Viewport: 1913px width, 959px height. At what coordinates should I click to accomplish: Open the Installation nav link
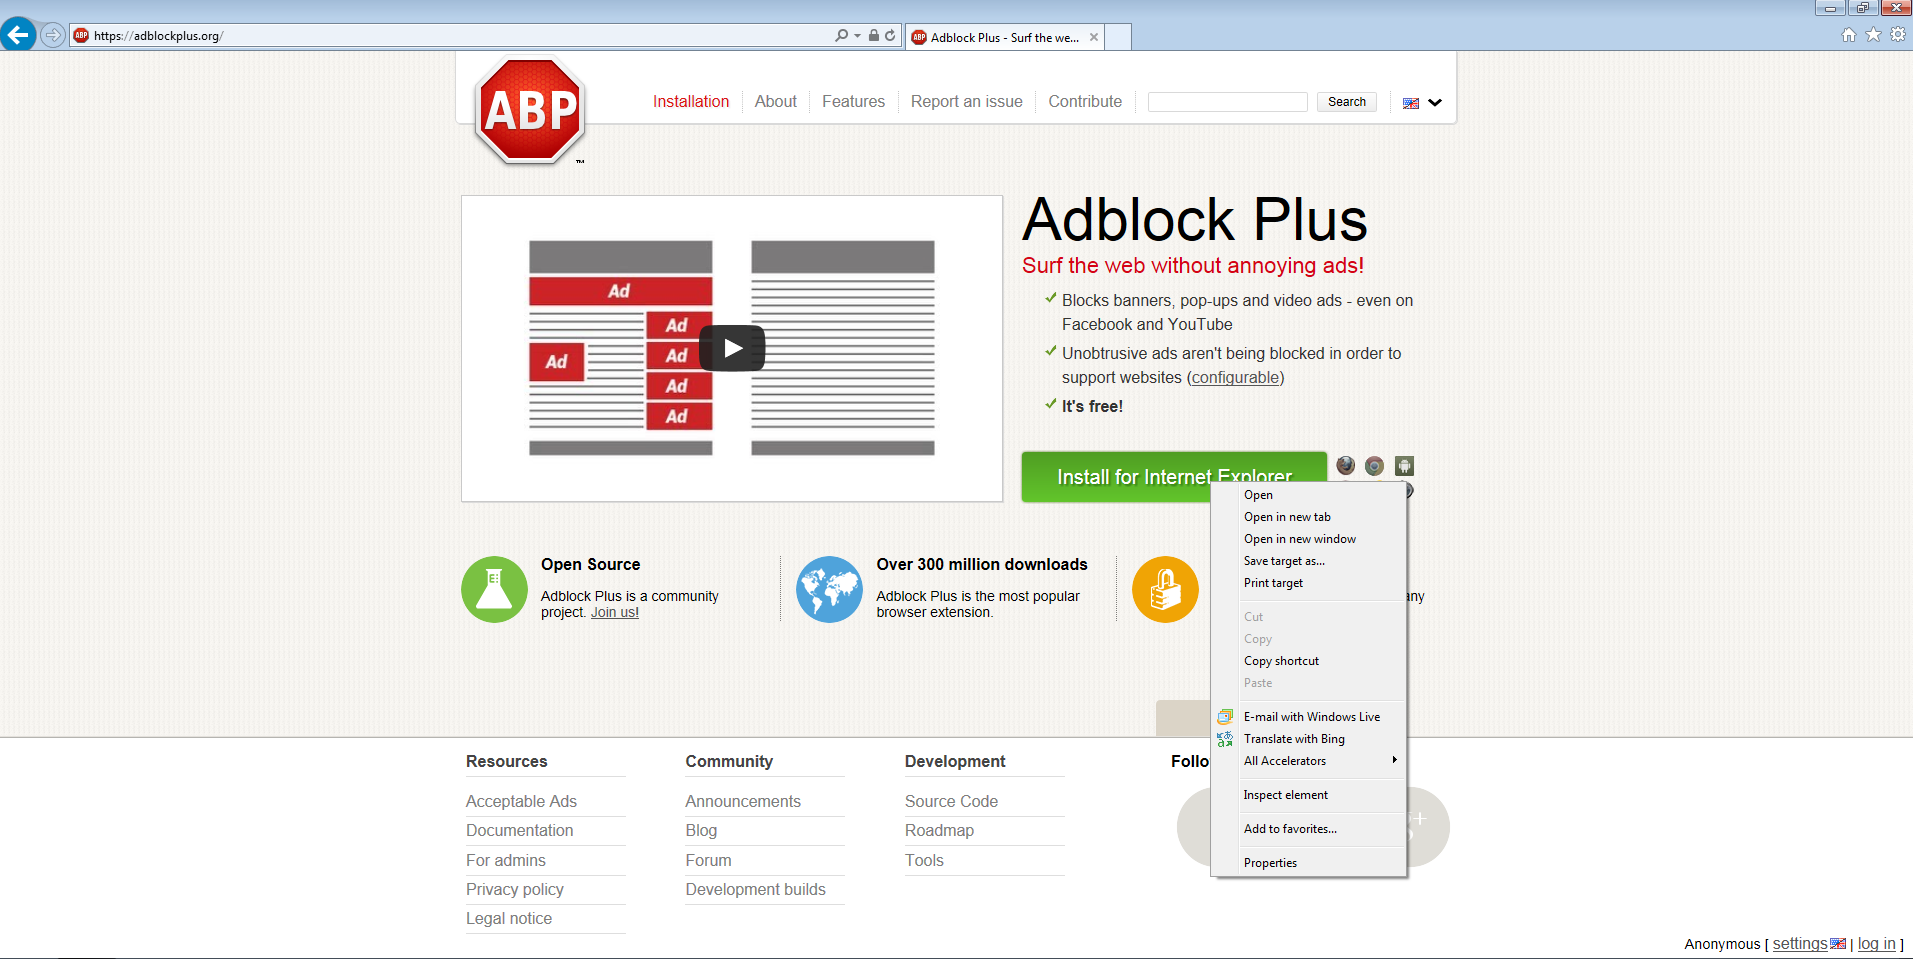point(691,101)
